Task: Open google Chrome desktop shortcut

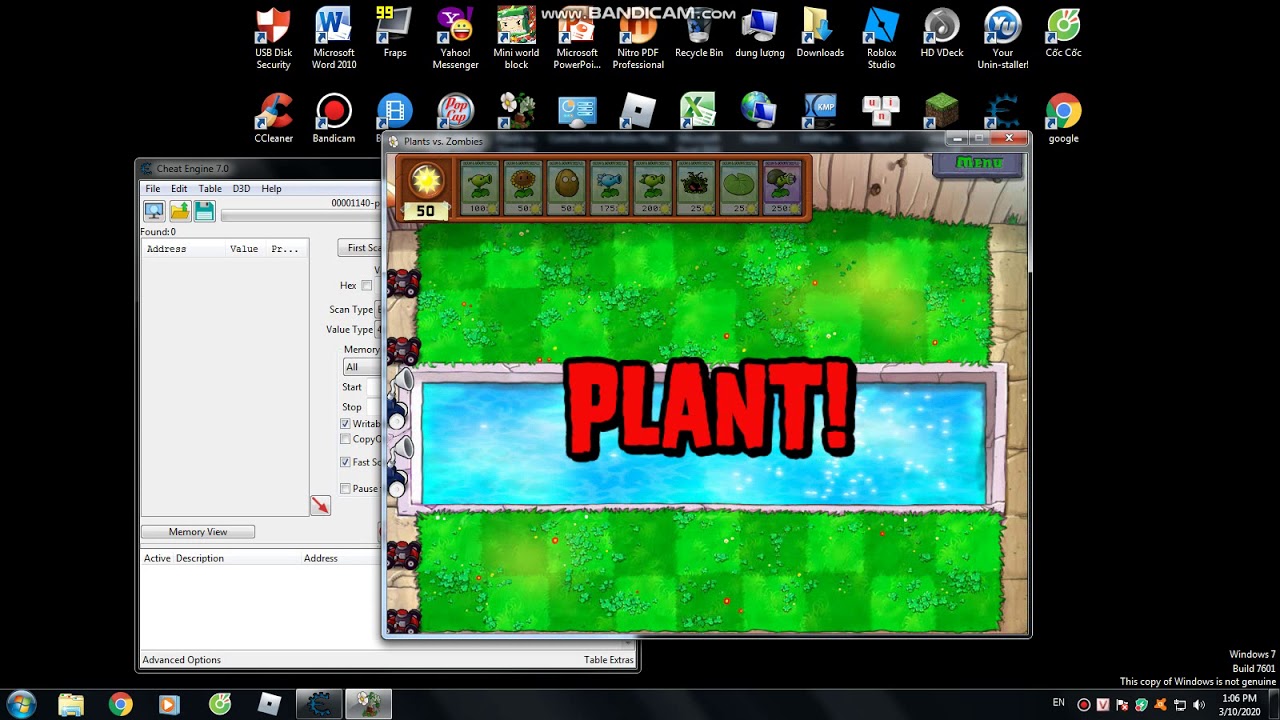Action: tap(1063, 119)
